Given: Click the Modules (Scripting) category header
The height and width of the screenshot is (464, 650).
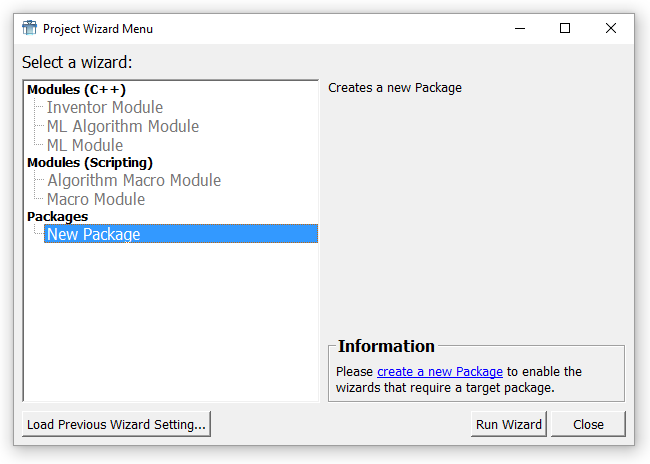Looking at the screenshot, I should 89,162.
